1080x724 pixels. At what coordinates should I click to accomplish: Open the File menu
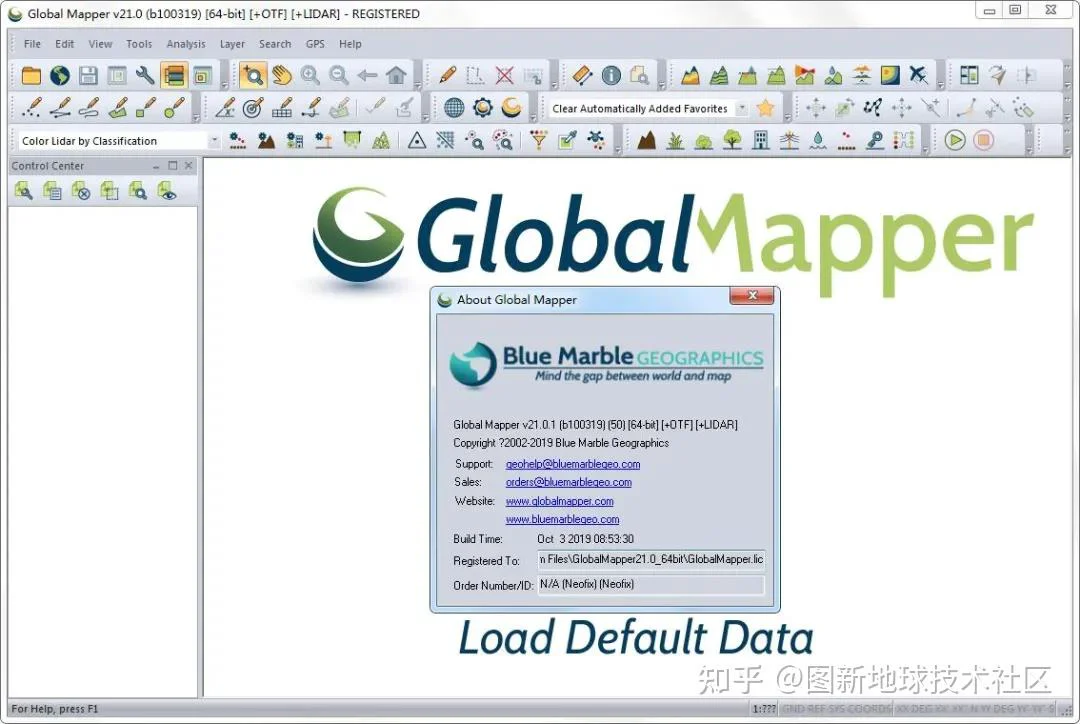(x=32, y=44)
